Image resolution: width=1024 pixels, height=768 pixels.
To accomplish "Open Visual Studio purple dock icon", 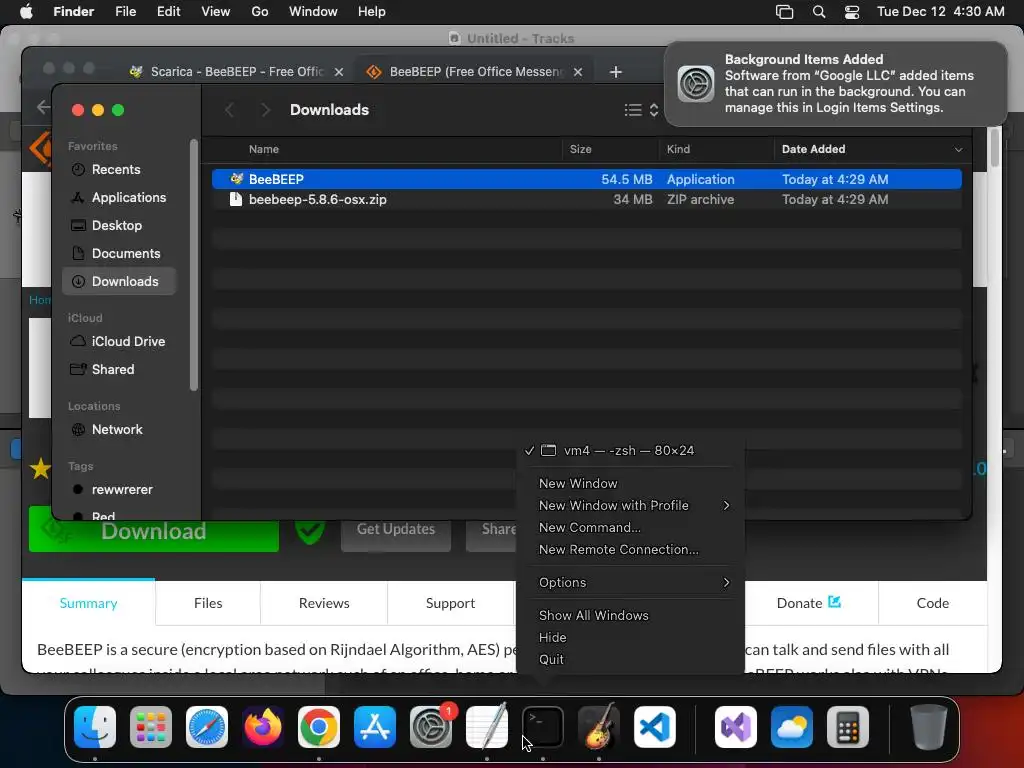I will [x=736, y=727].
